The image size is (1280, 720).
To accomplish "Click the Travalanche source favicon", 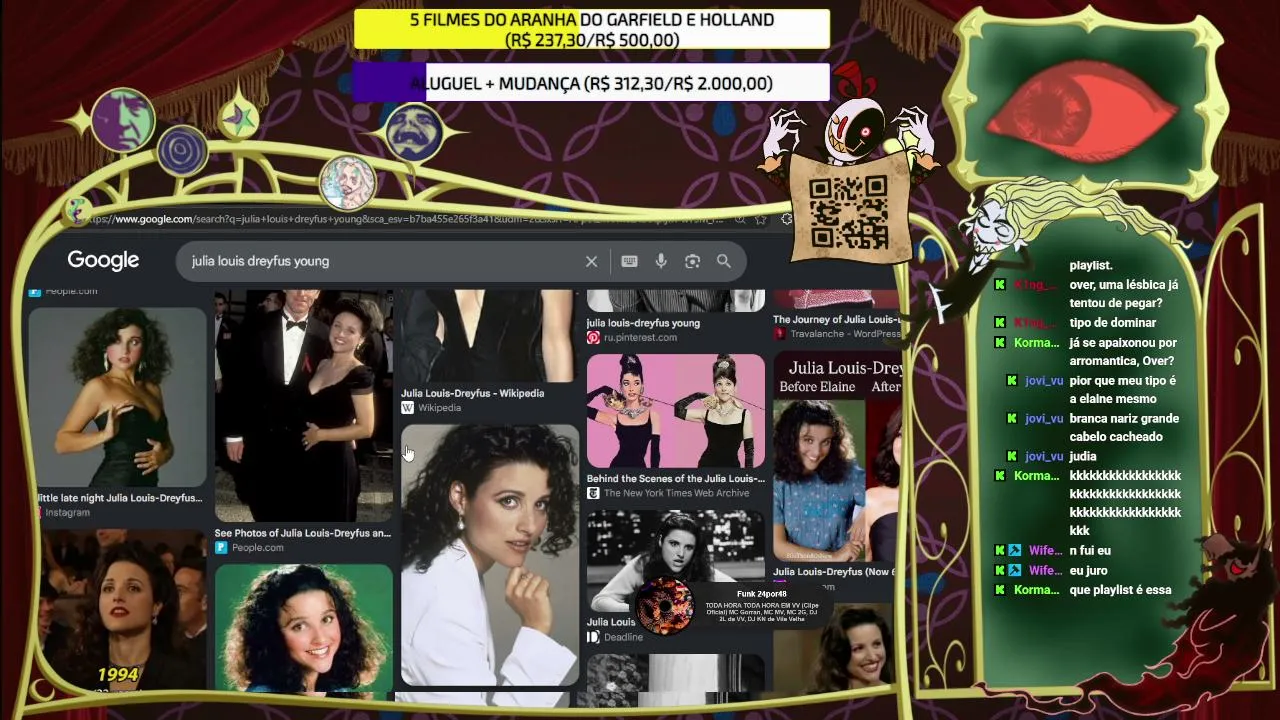I will click(780, 334).
